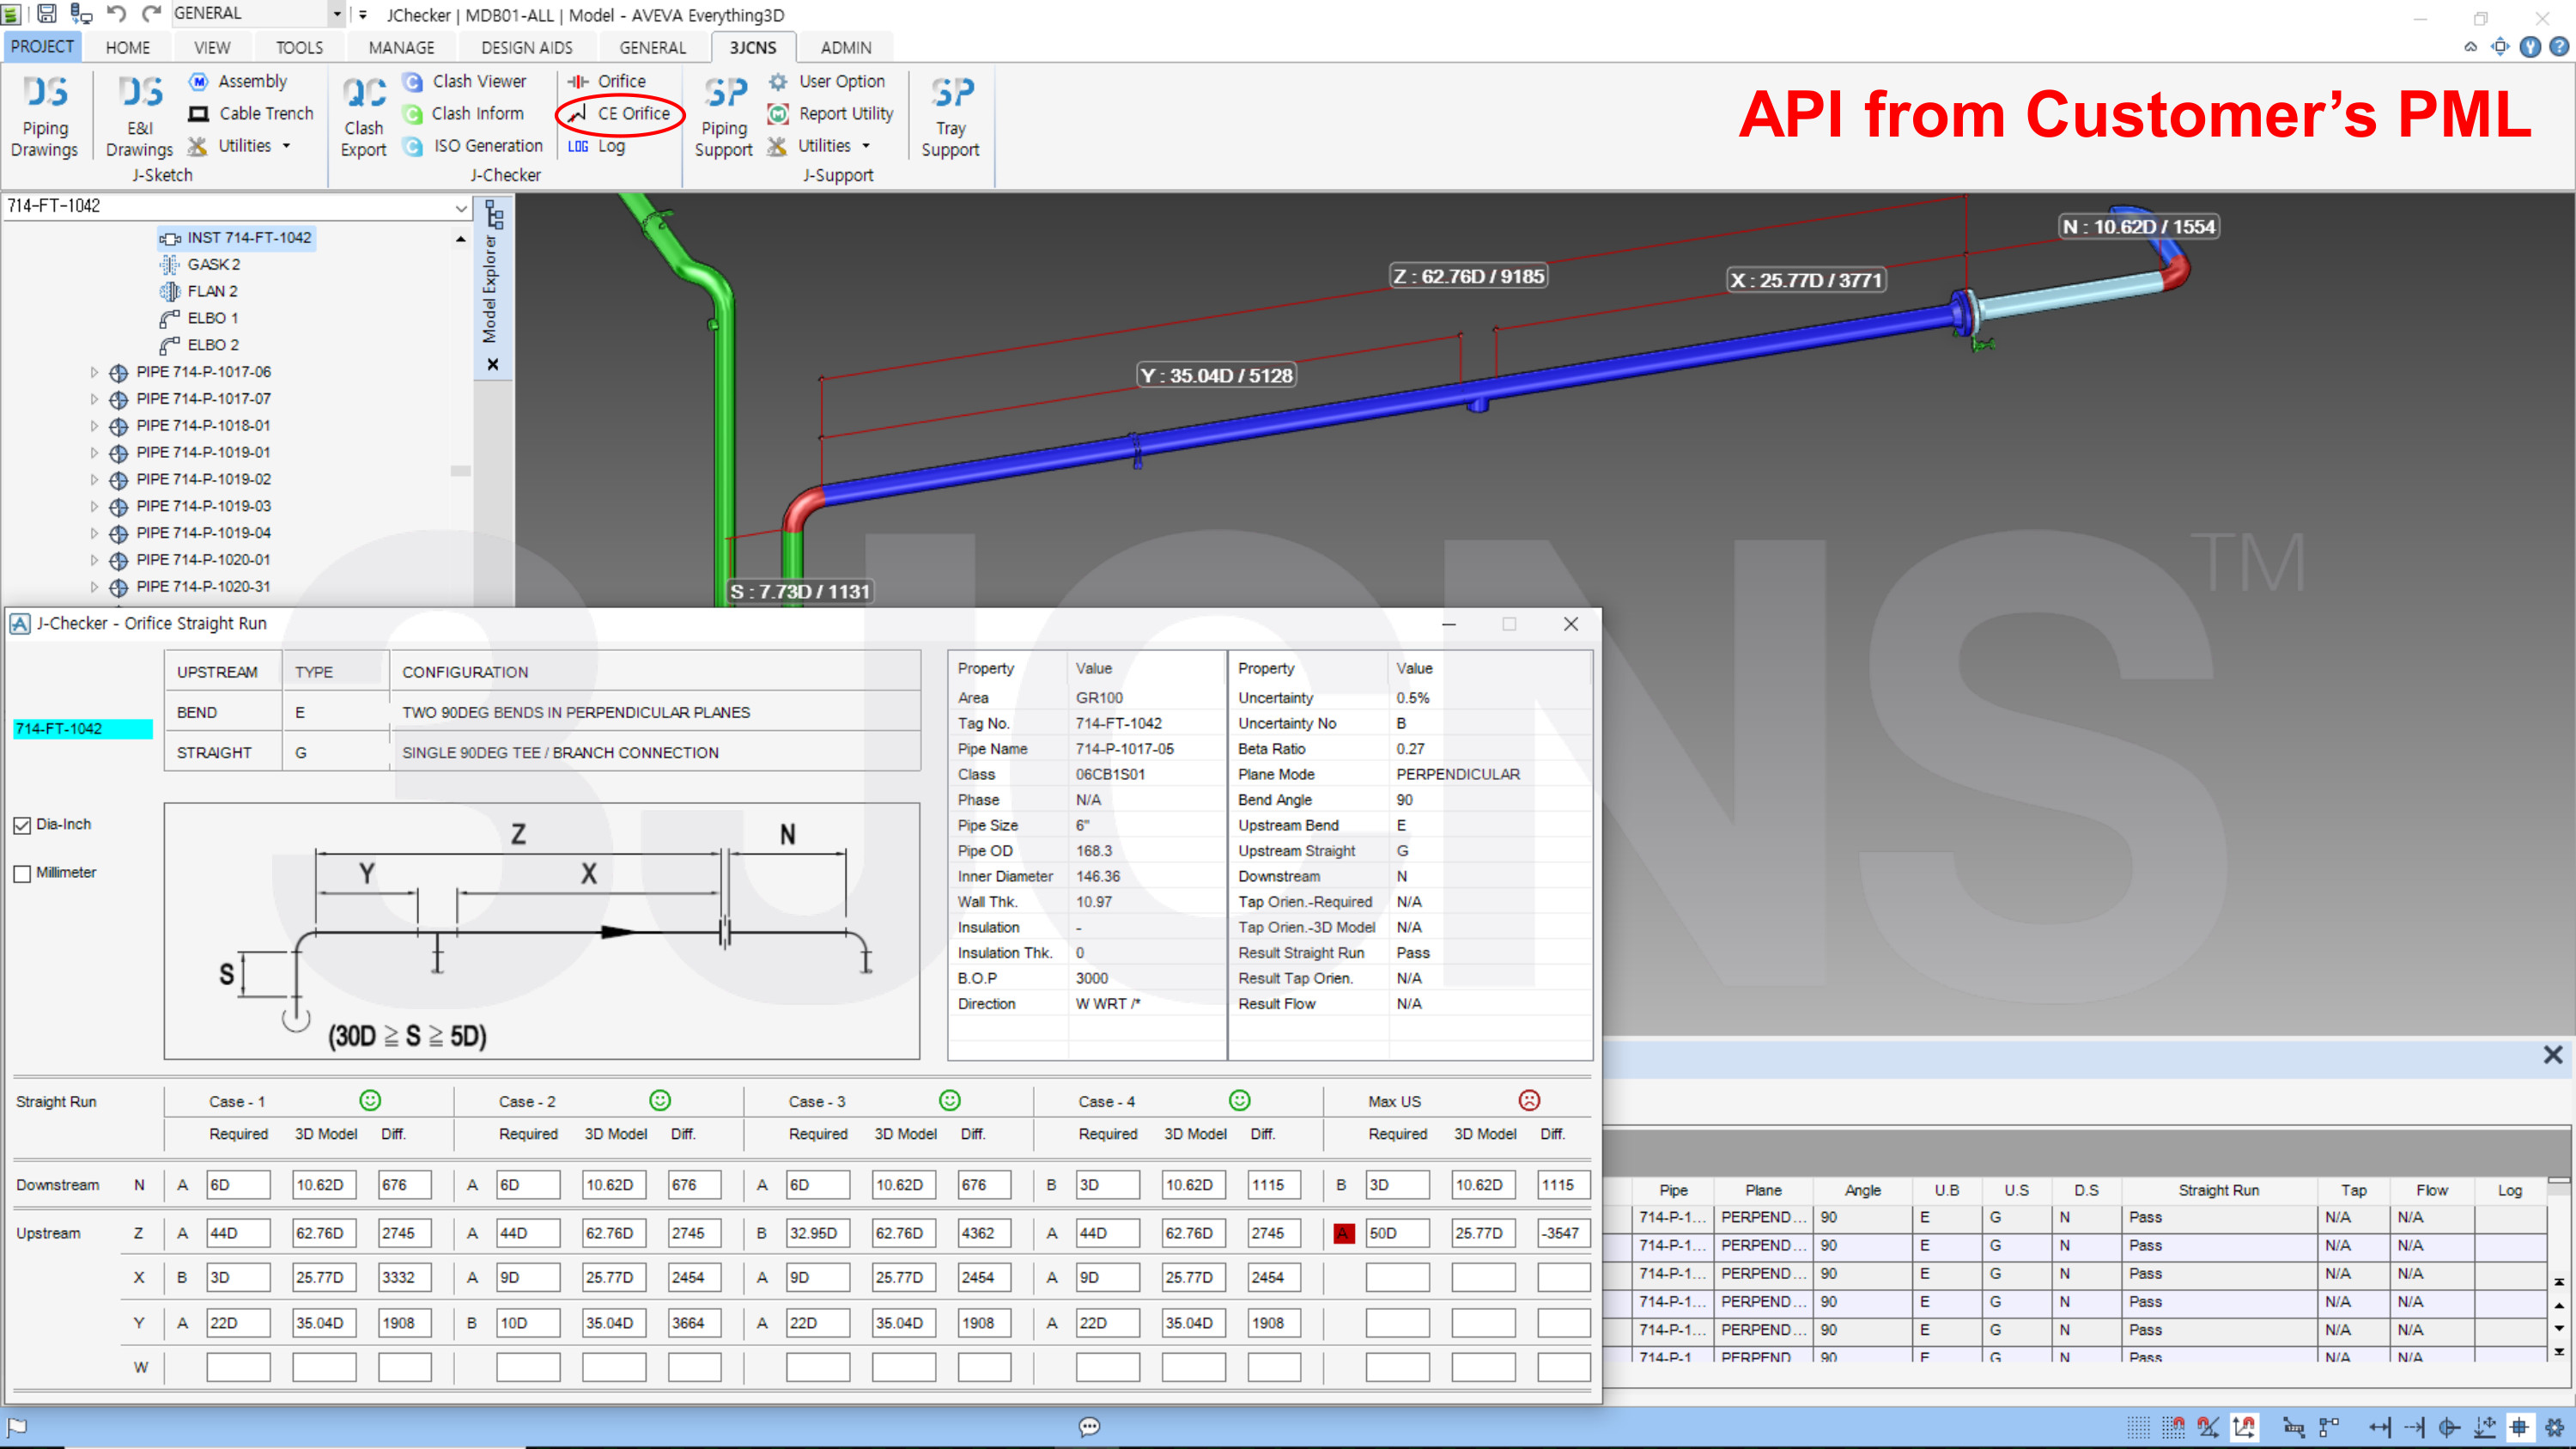Select 714-FT-1042 in the cyan list

83,729
